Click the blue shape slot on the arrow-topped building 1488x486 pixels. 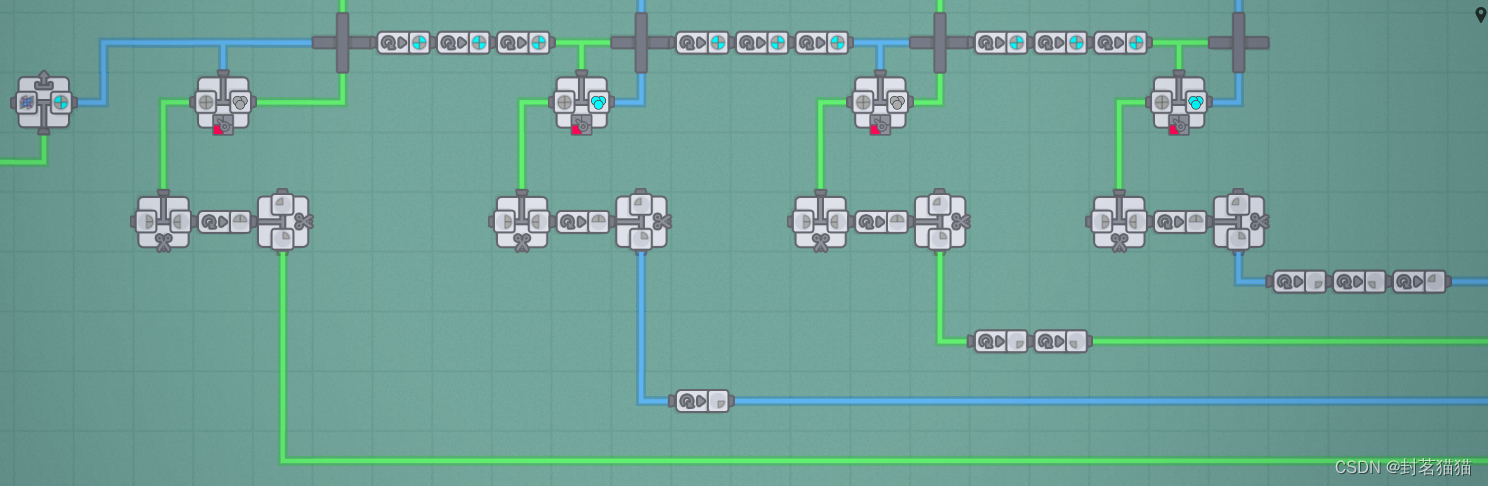click(27, 102)
